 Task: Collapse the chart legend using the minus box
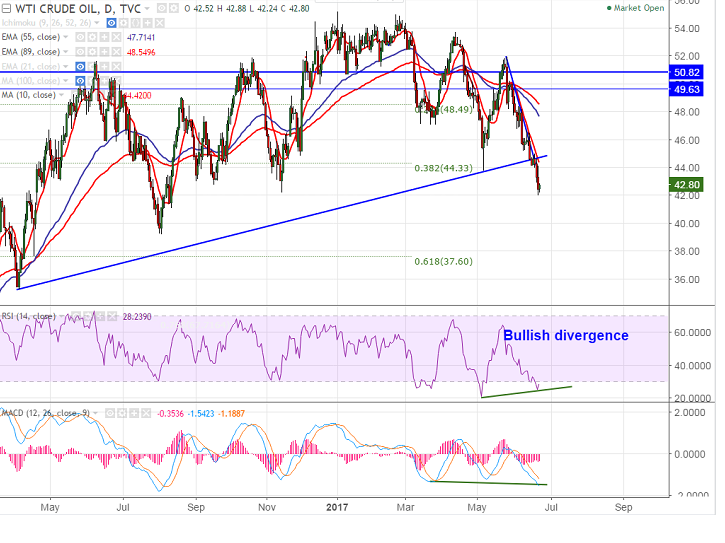tap(6, 8)
